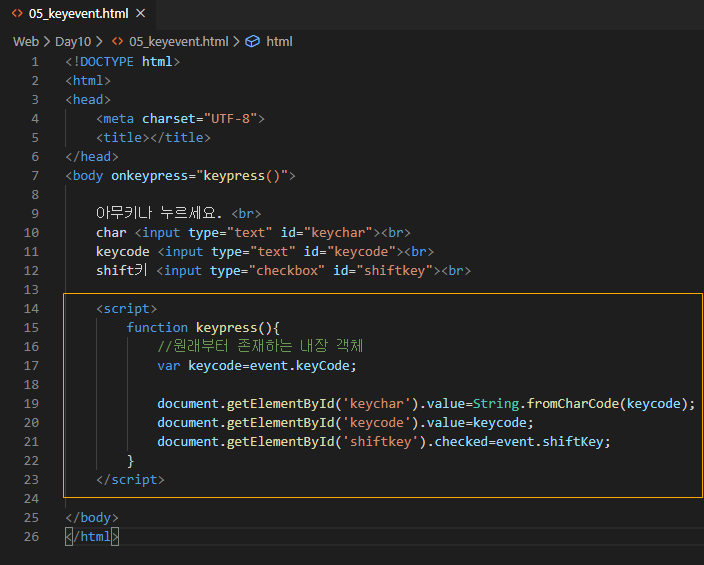Click line number 14 in gutter
Screen dimensions: 704x565
(x=31, y=309)
